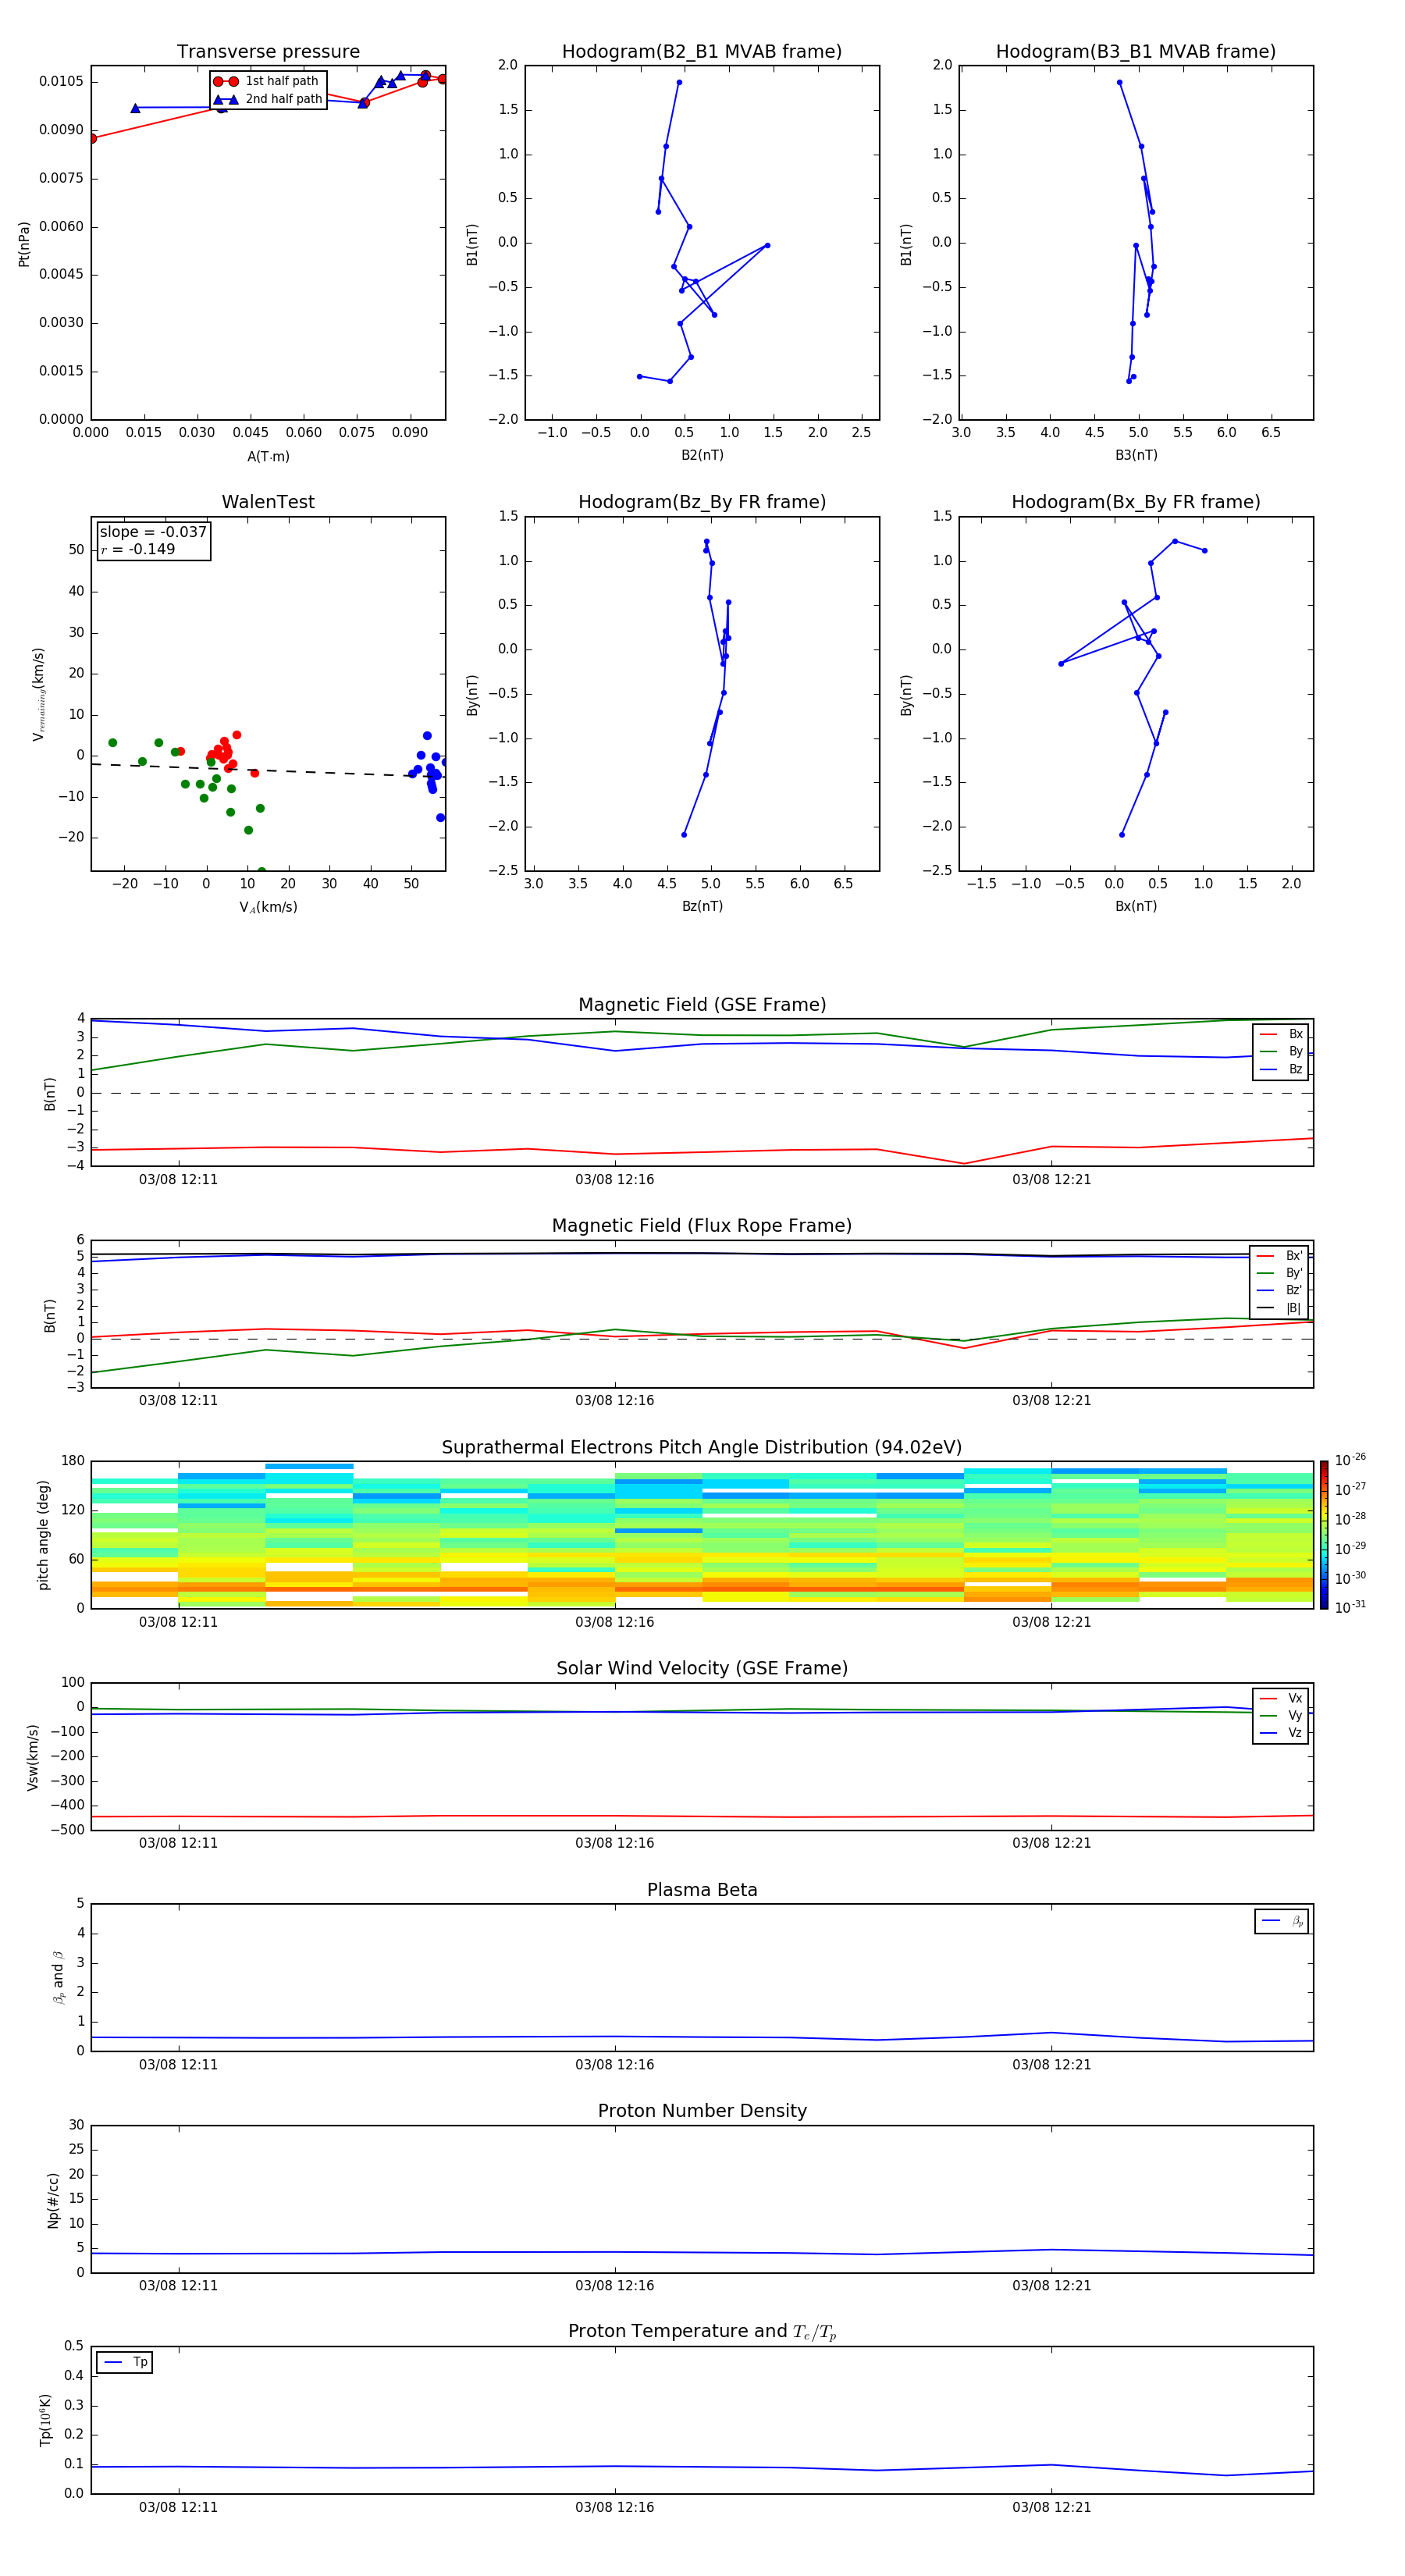This screenshot has width=1405, height=2576.
Task: Click Vz legend entry in velocity panel
Action: click(x=1281, y=1733)
